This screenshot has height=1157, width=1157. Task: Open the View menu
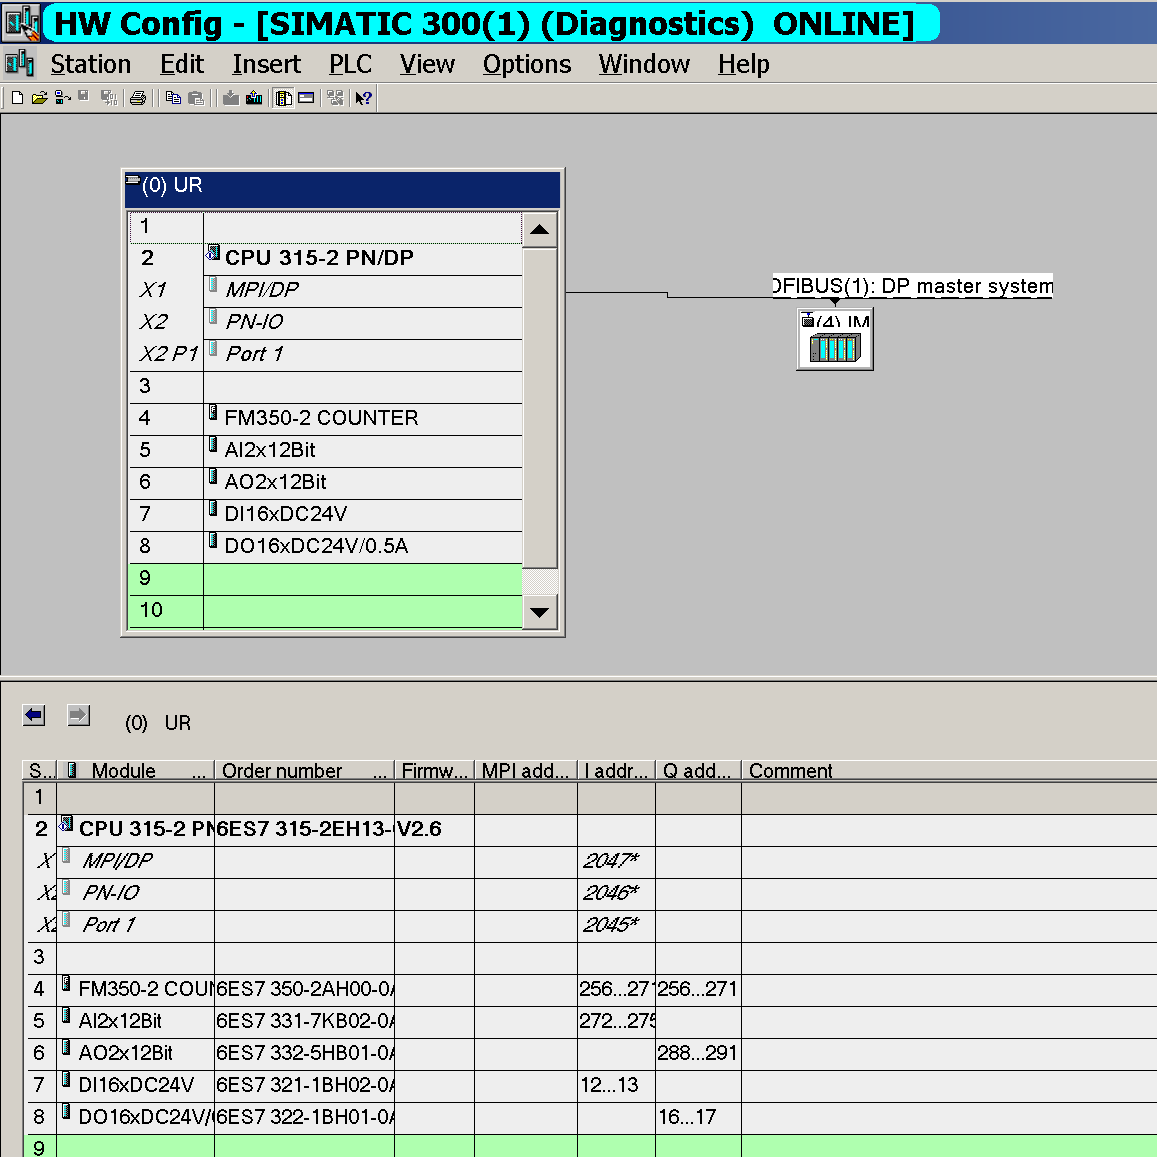(x=427, y=64)
